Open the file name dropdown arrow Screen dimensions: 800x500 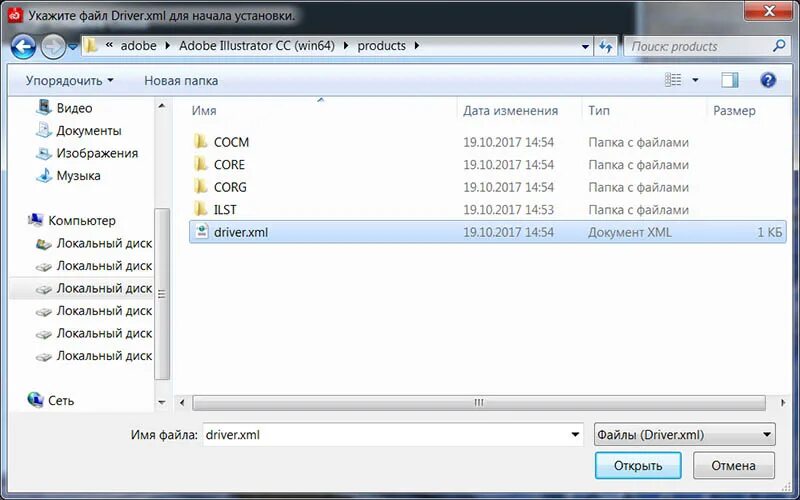575,435
